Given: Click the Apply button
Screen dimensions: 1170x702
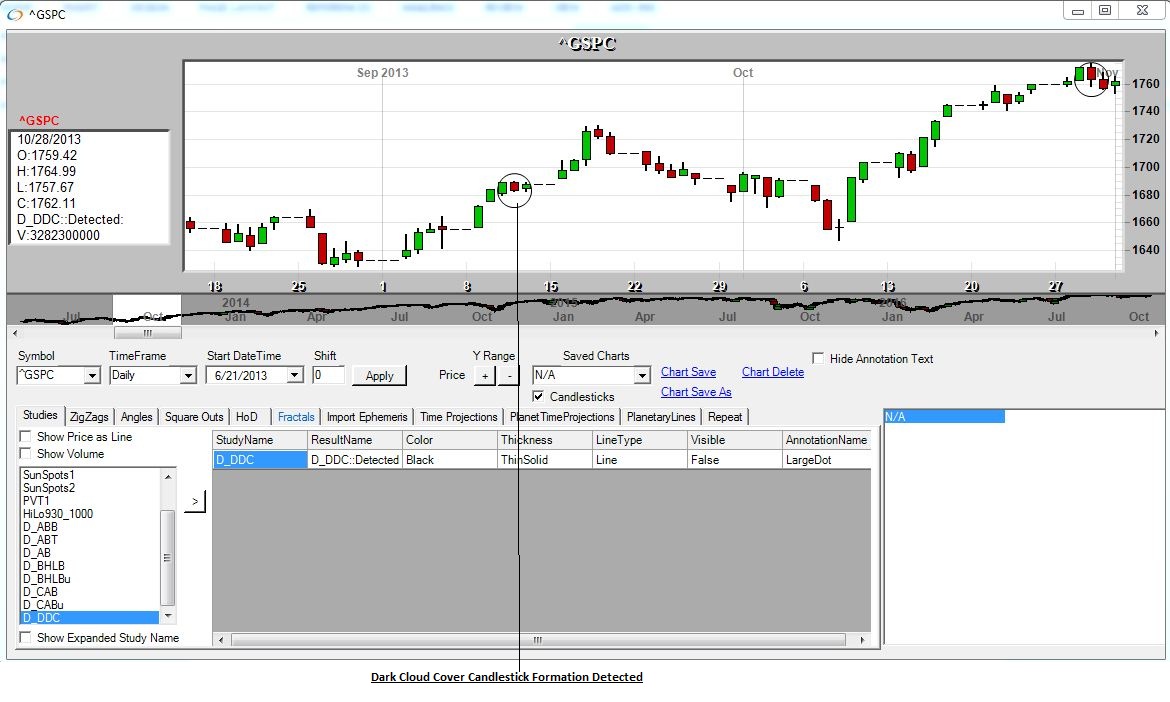Looking at the screenshot, I should coord(379,376).
